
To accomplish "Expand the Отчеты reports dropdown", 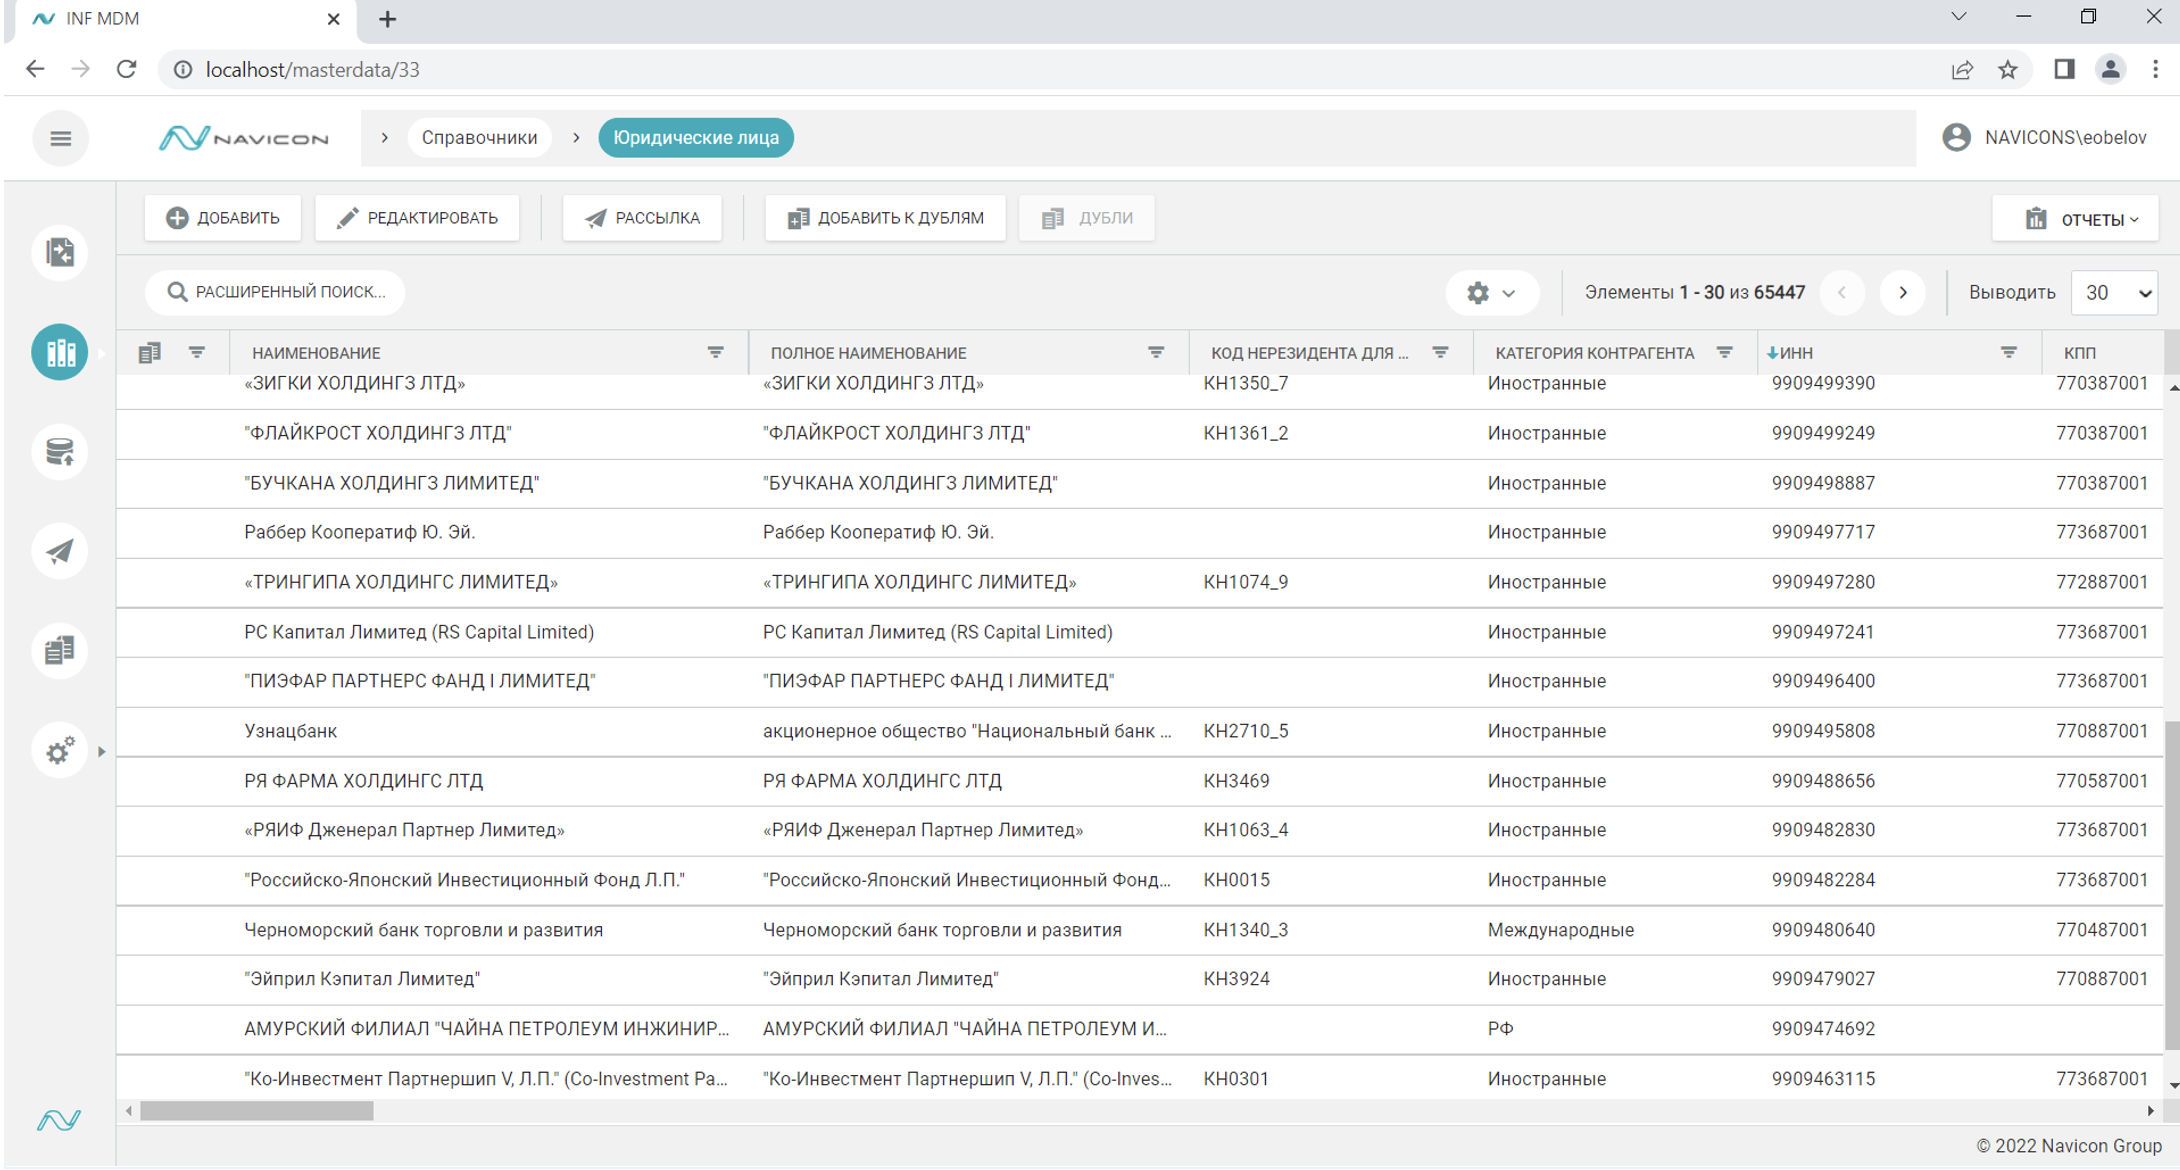I will pyautogui.click(x=2076, y=219).
